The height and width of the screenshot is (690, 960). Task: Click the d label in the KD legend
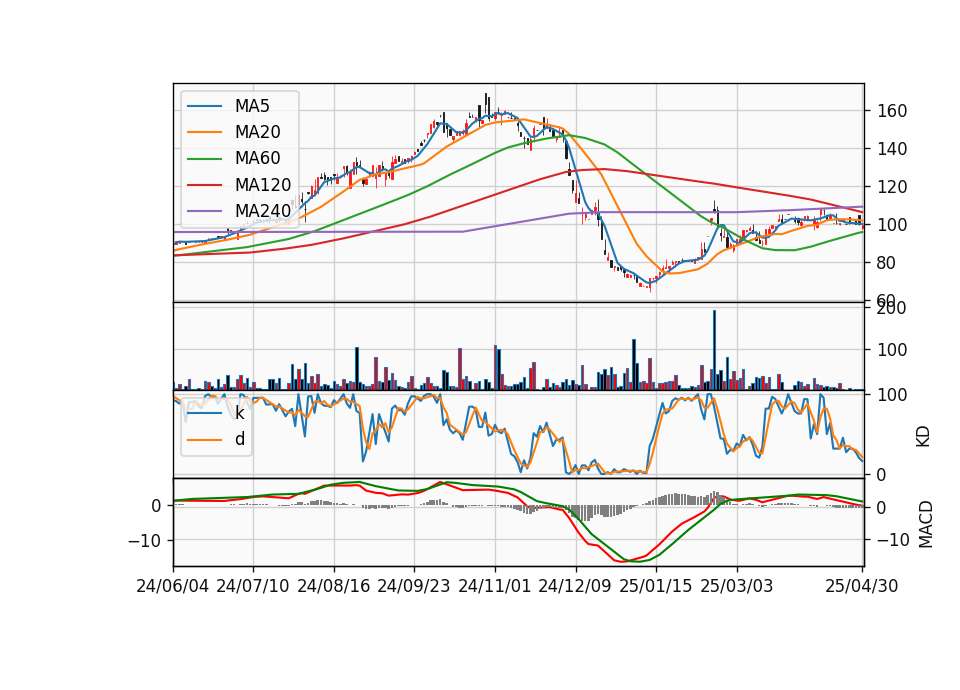tap(239, 439)
